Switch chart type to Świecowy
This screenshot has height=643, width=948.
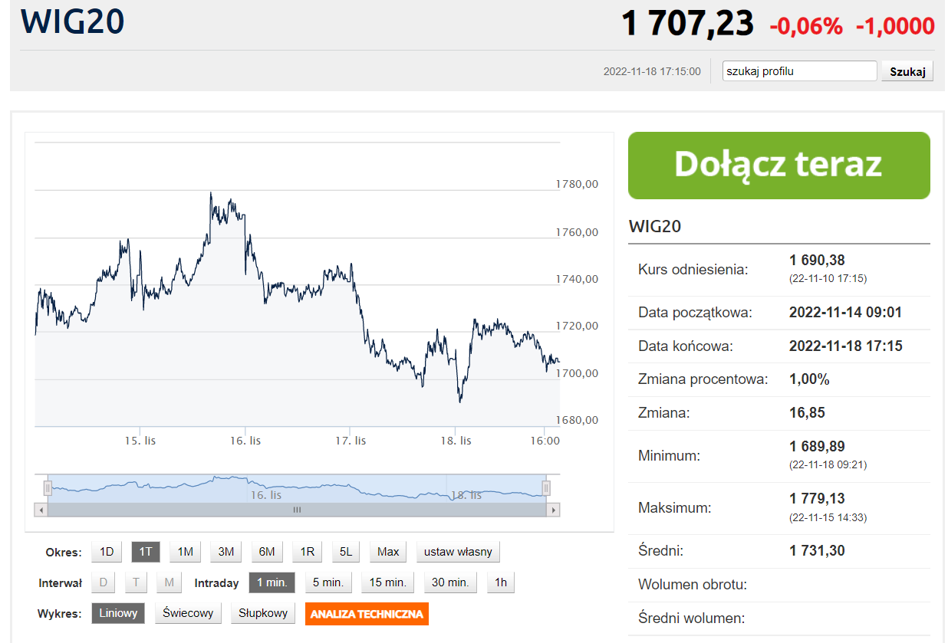click(x=188, y=613)
